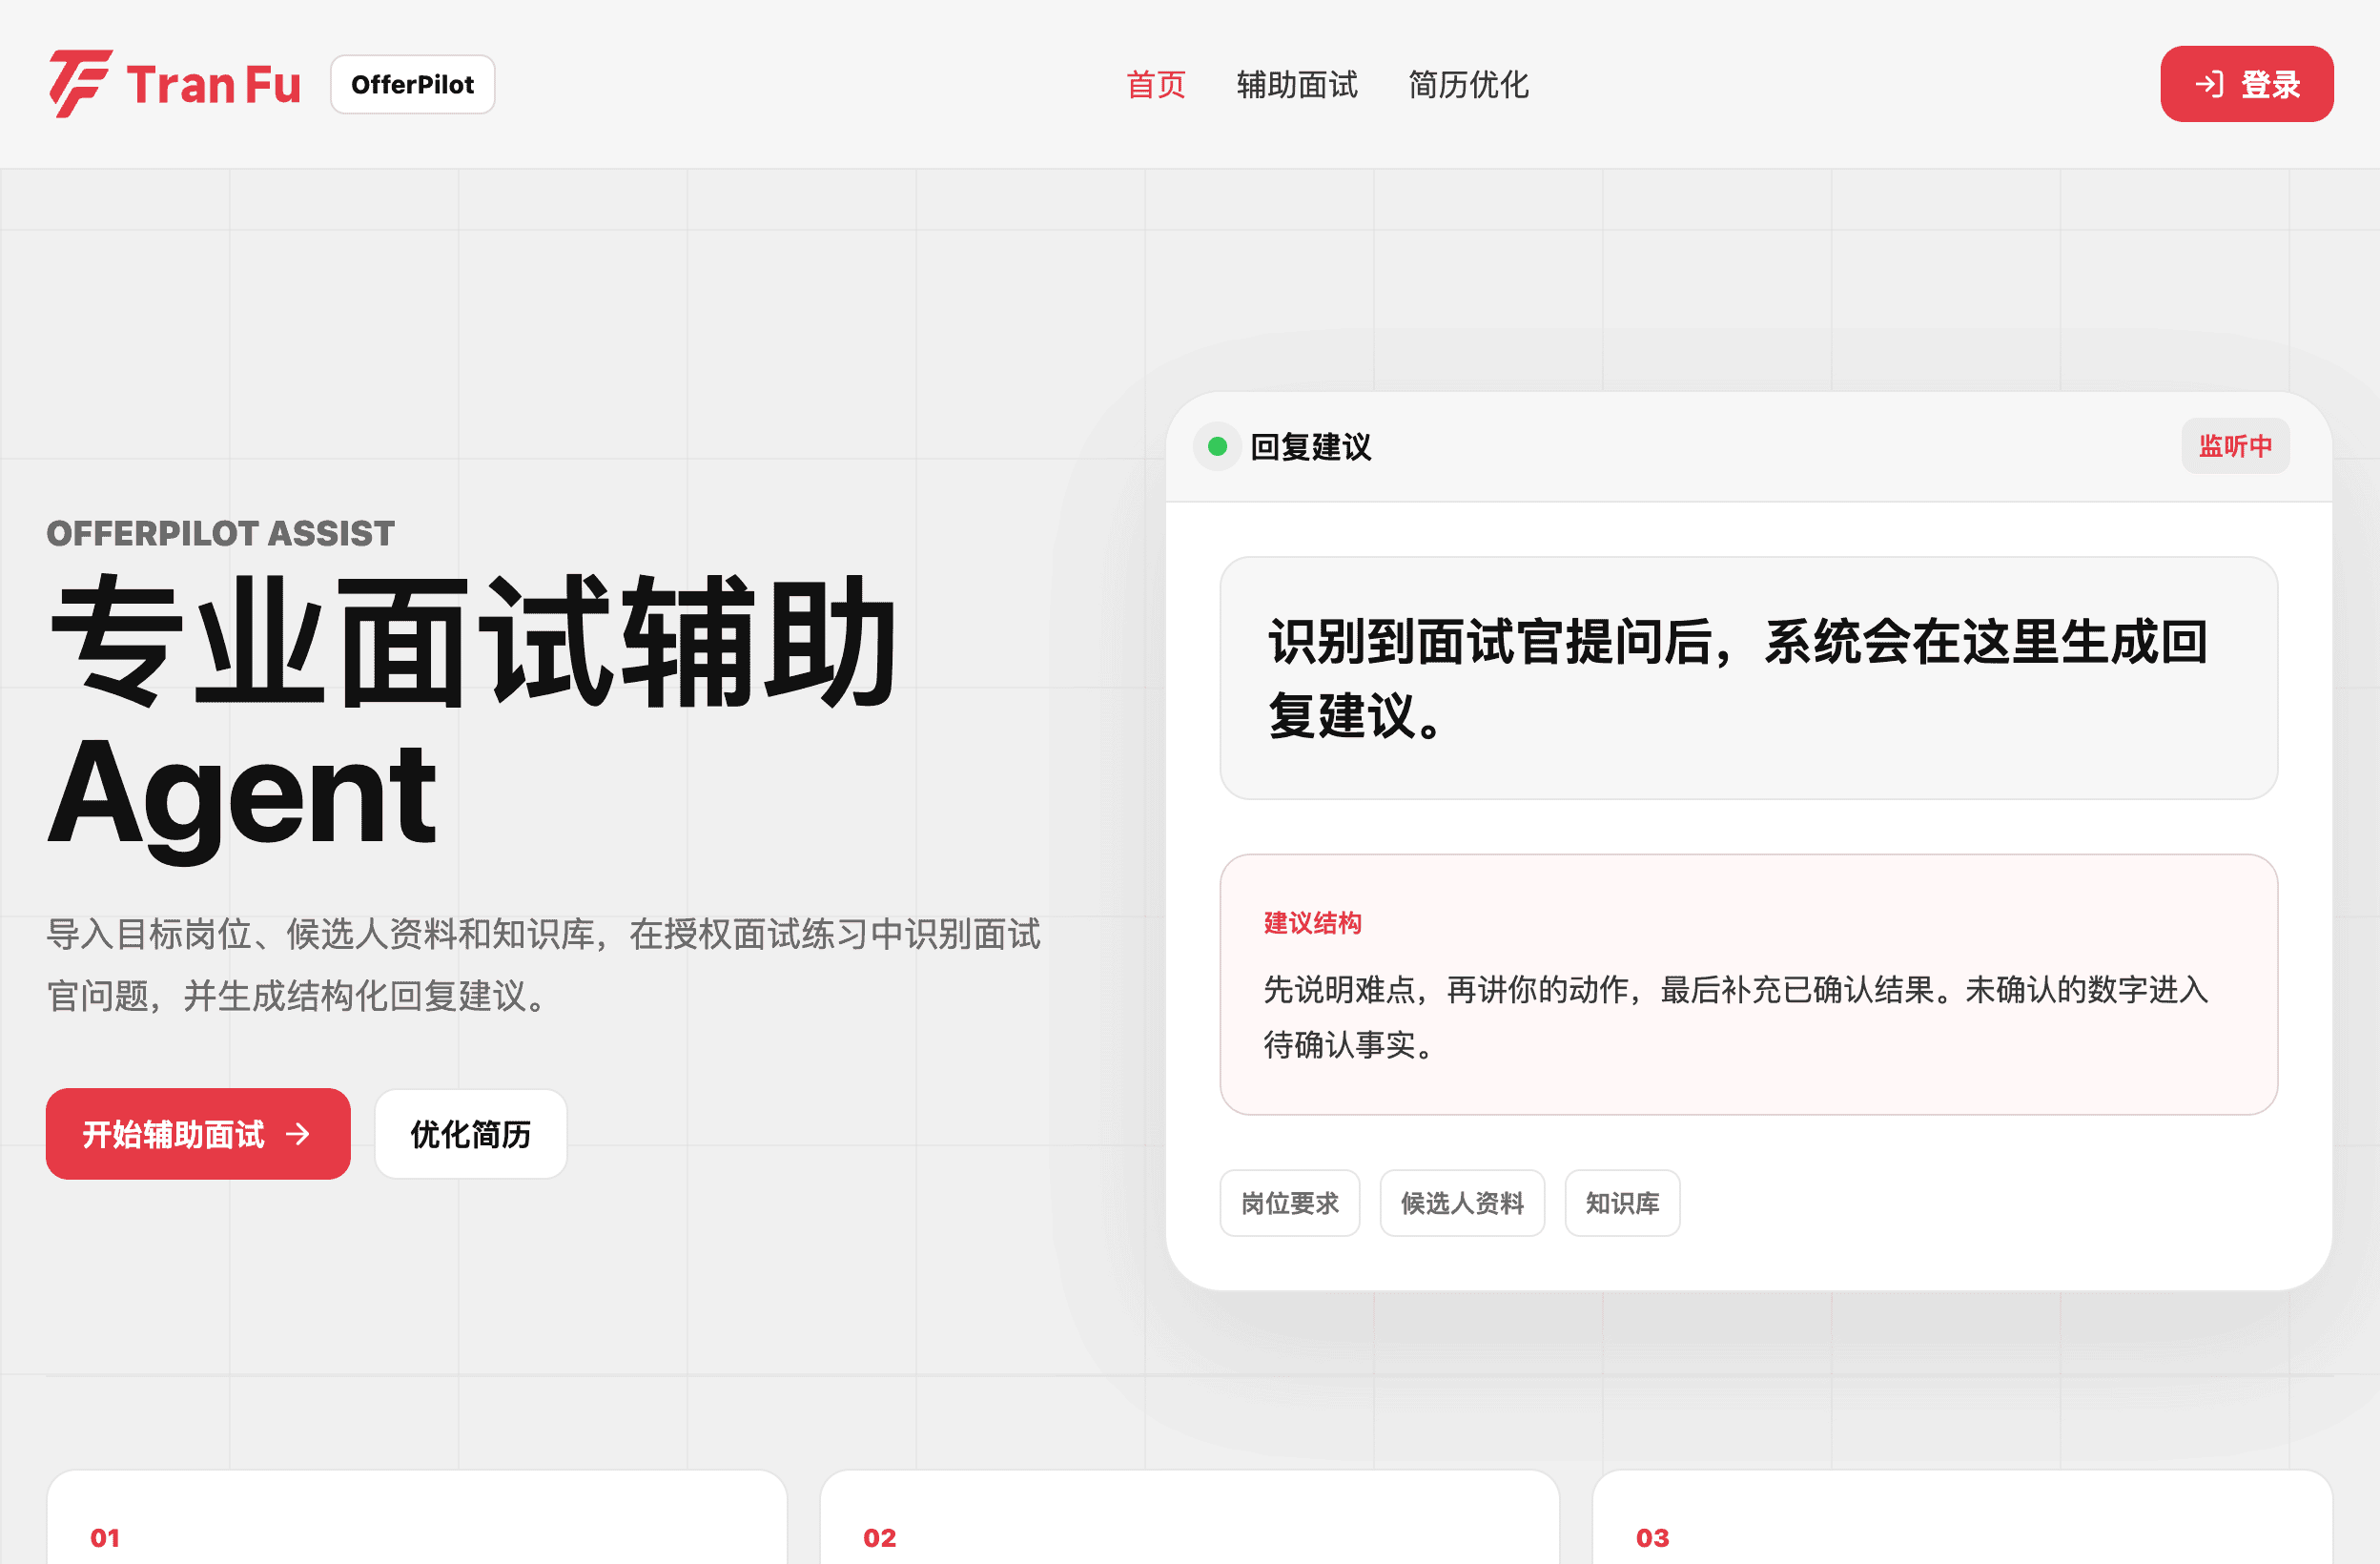
Task: Open the card numbered 03
Action: pos(1963,1517)
